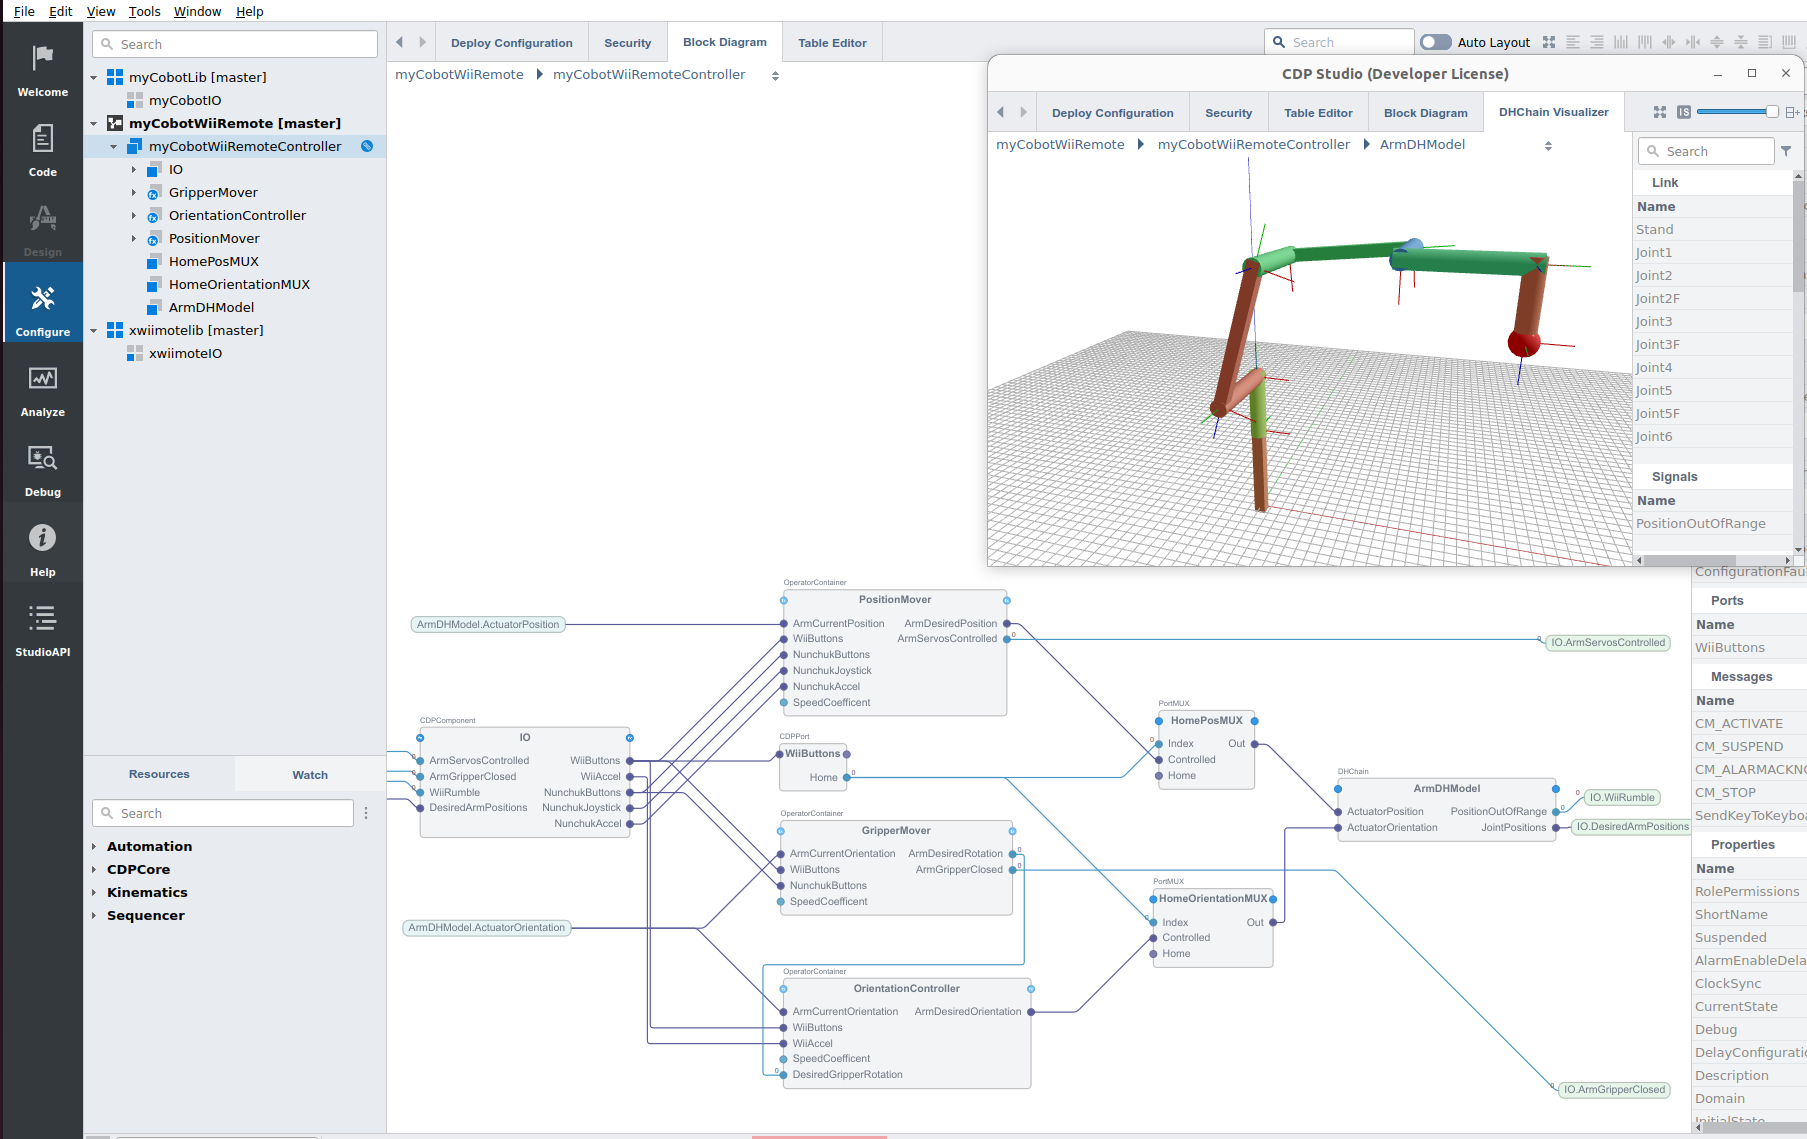Navigate forward in main window tab bar
This screenshot has height=1139, width=1807.
coord(422,42)
